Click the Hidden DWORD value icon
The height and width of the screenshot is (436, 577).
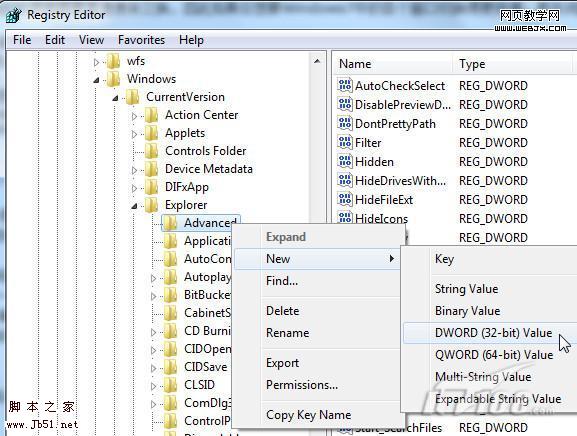(345, 162)
